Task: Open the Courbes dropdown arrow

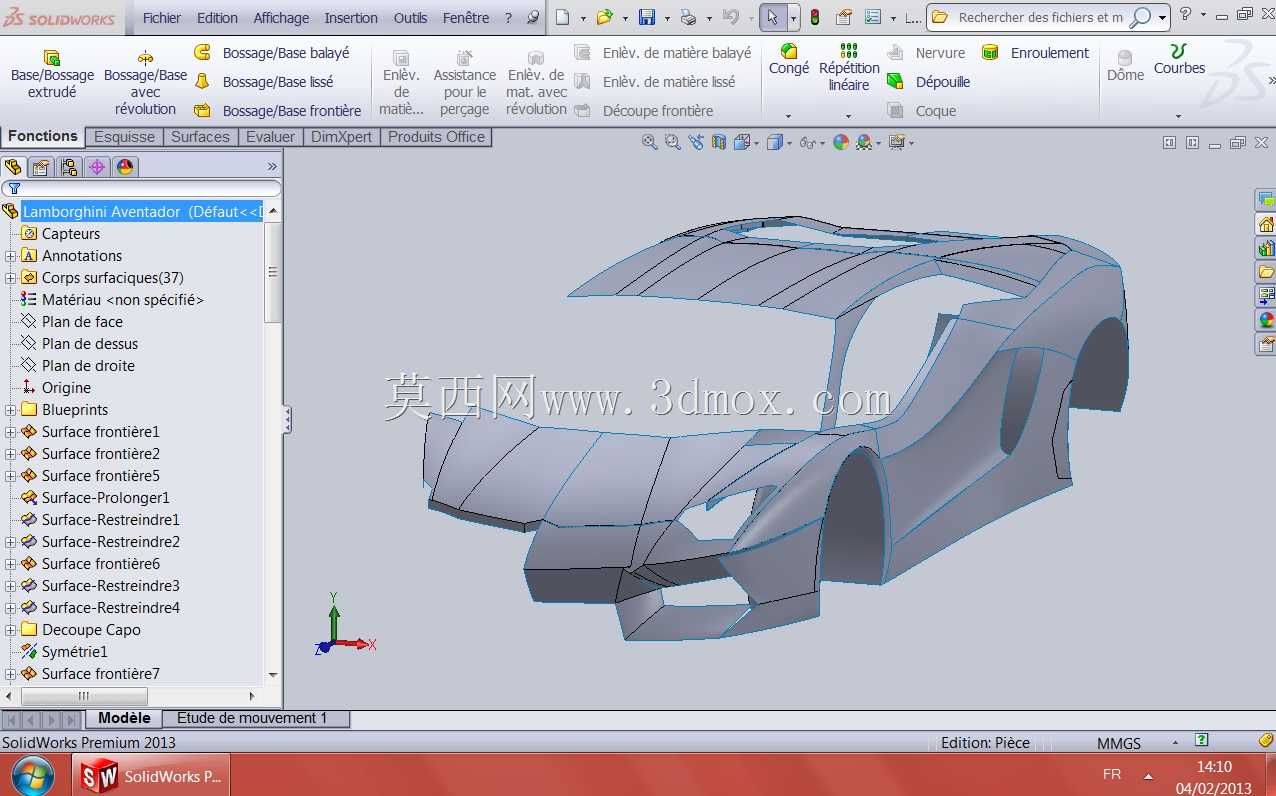Action: point(1179,116)
